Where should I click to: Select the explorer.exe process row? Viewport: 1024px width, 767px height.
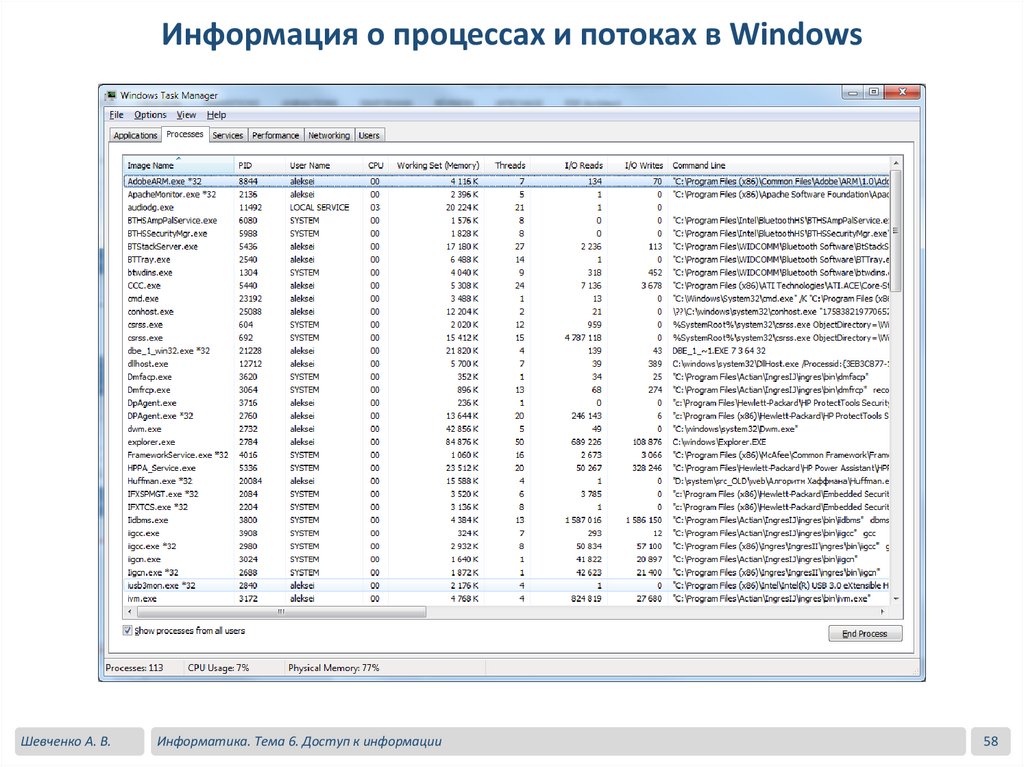pos(506,442)
